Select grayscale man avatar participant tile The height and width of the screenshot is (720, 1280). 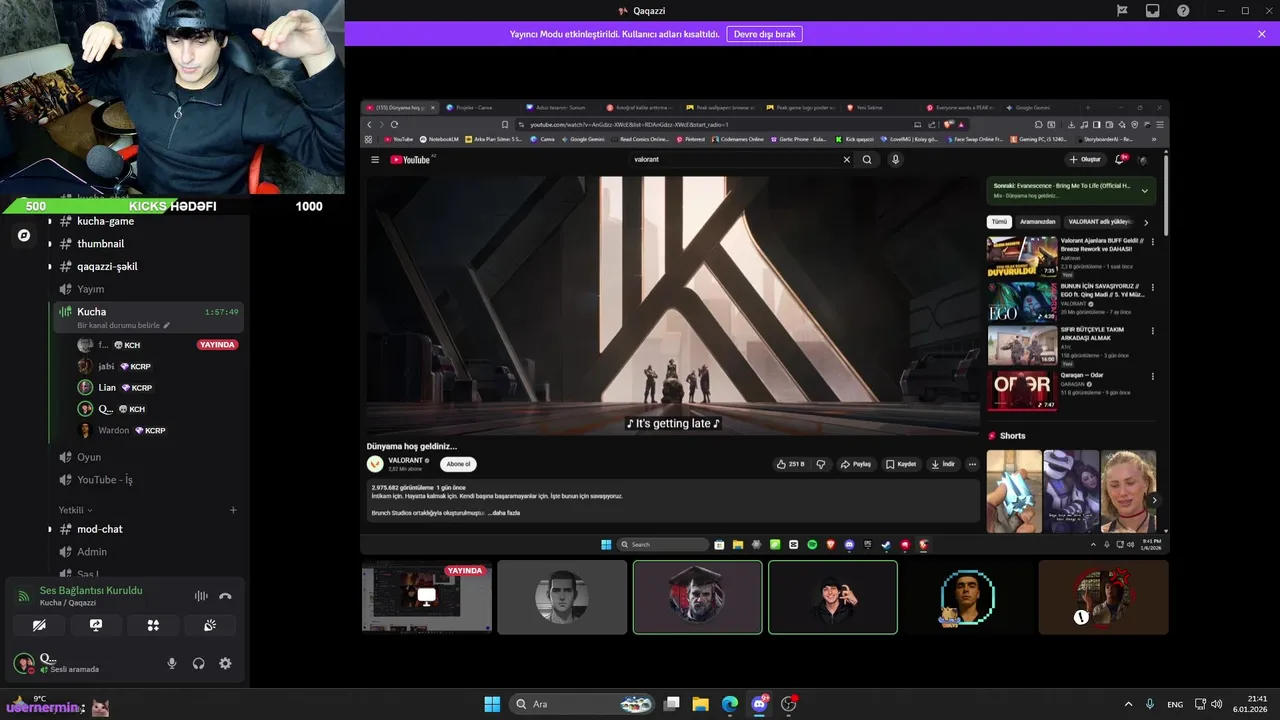pos(562,597)
